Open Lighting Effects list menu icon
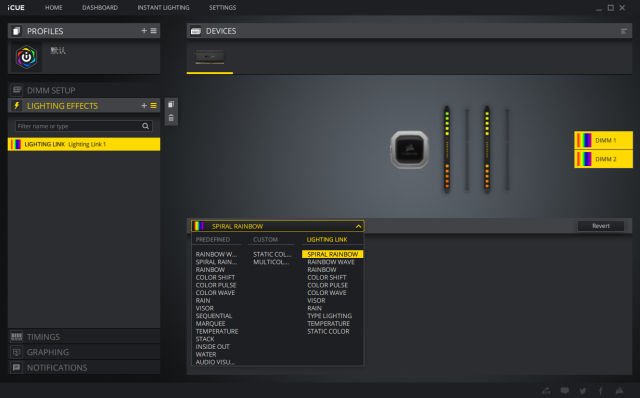This screenshot has width=640, height=398. (x=153, y=105)
